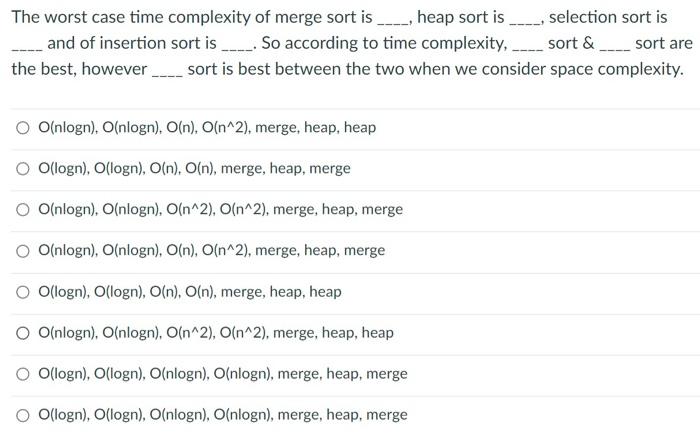Select the last option's radio button
The image size is (700, 433).
[x=23, y=415]
